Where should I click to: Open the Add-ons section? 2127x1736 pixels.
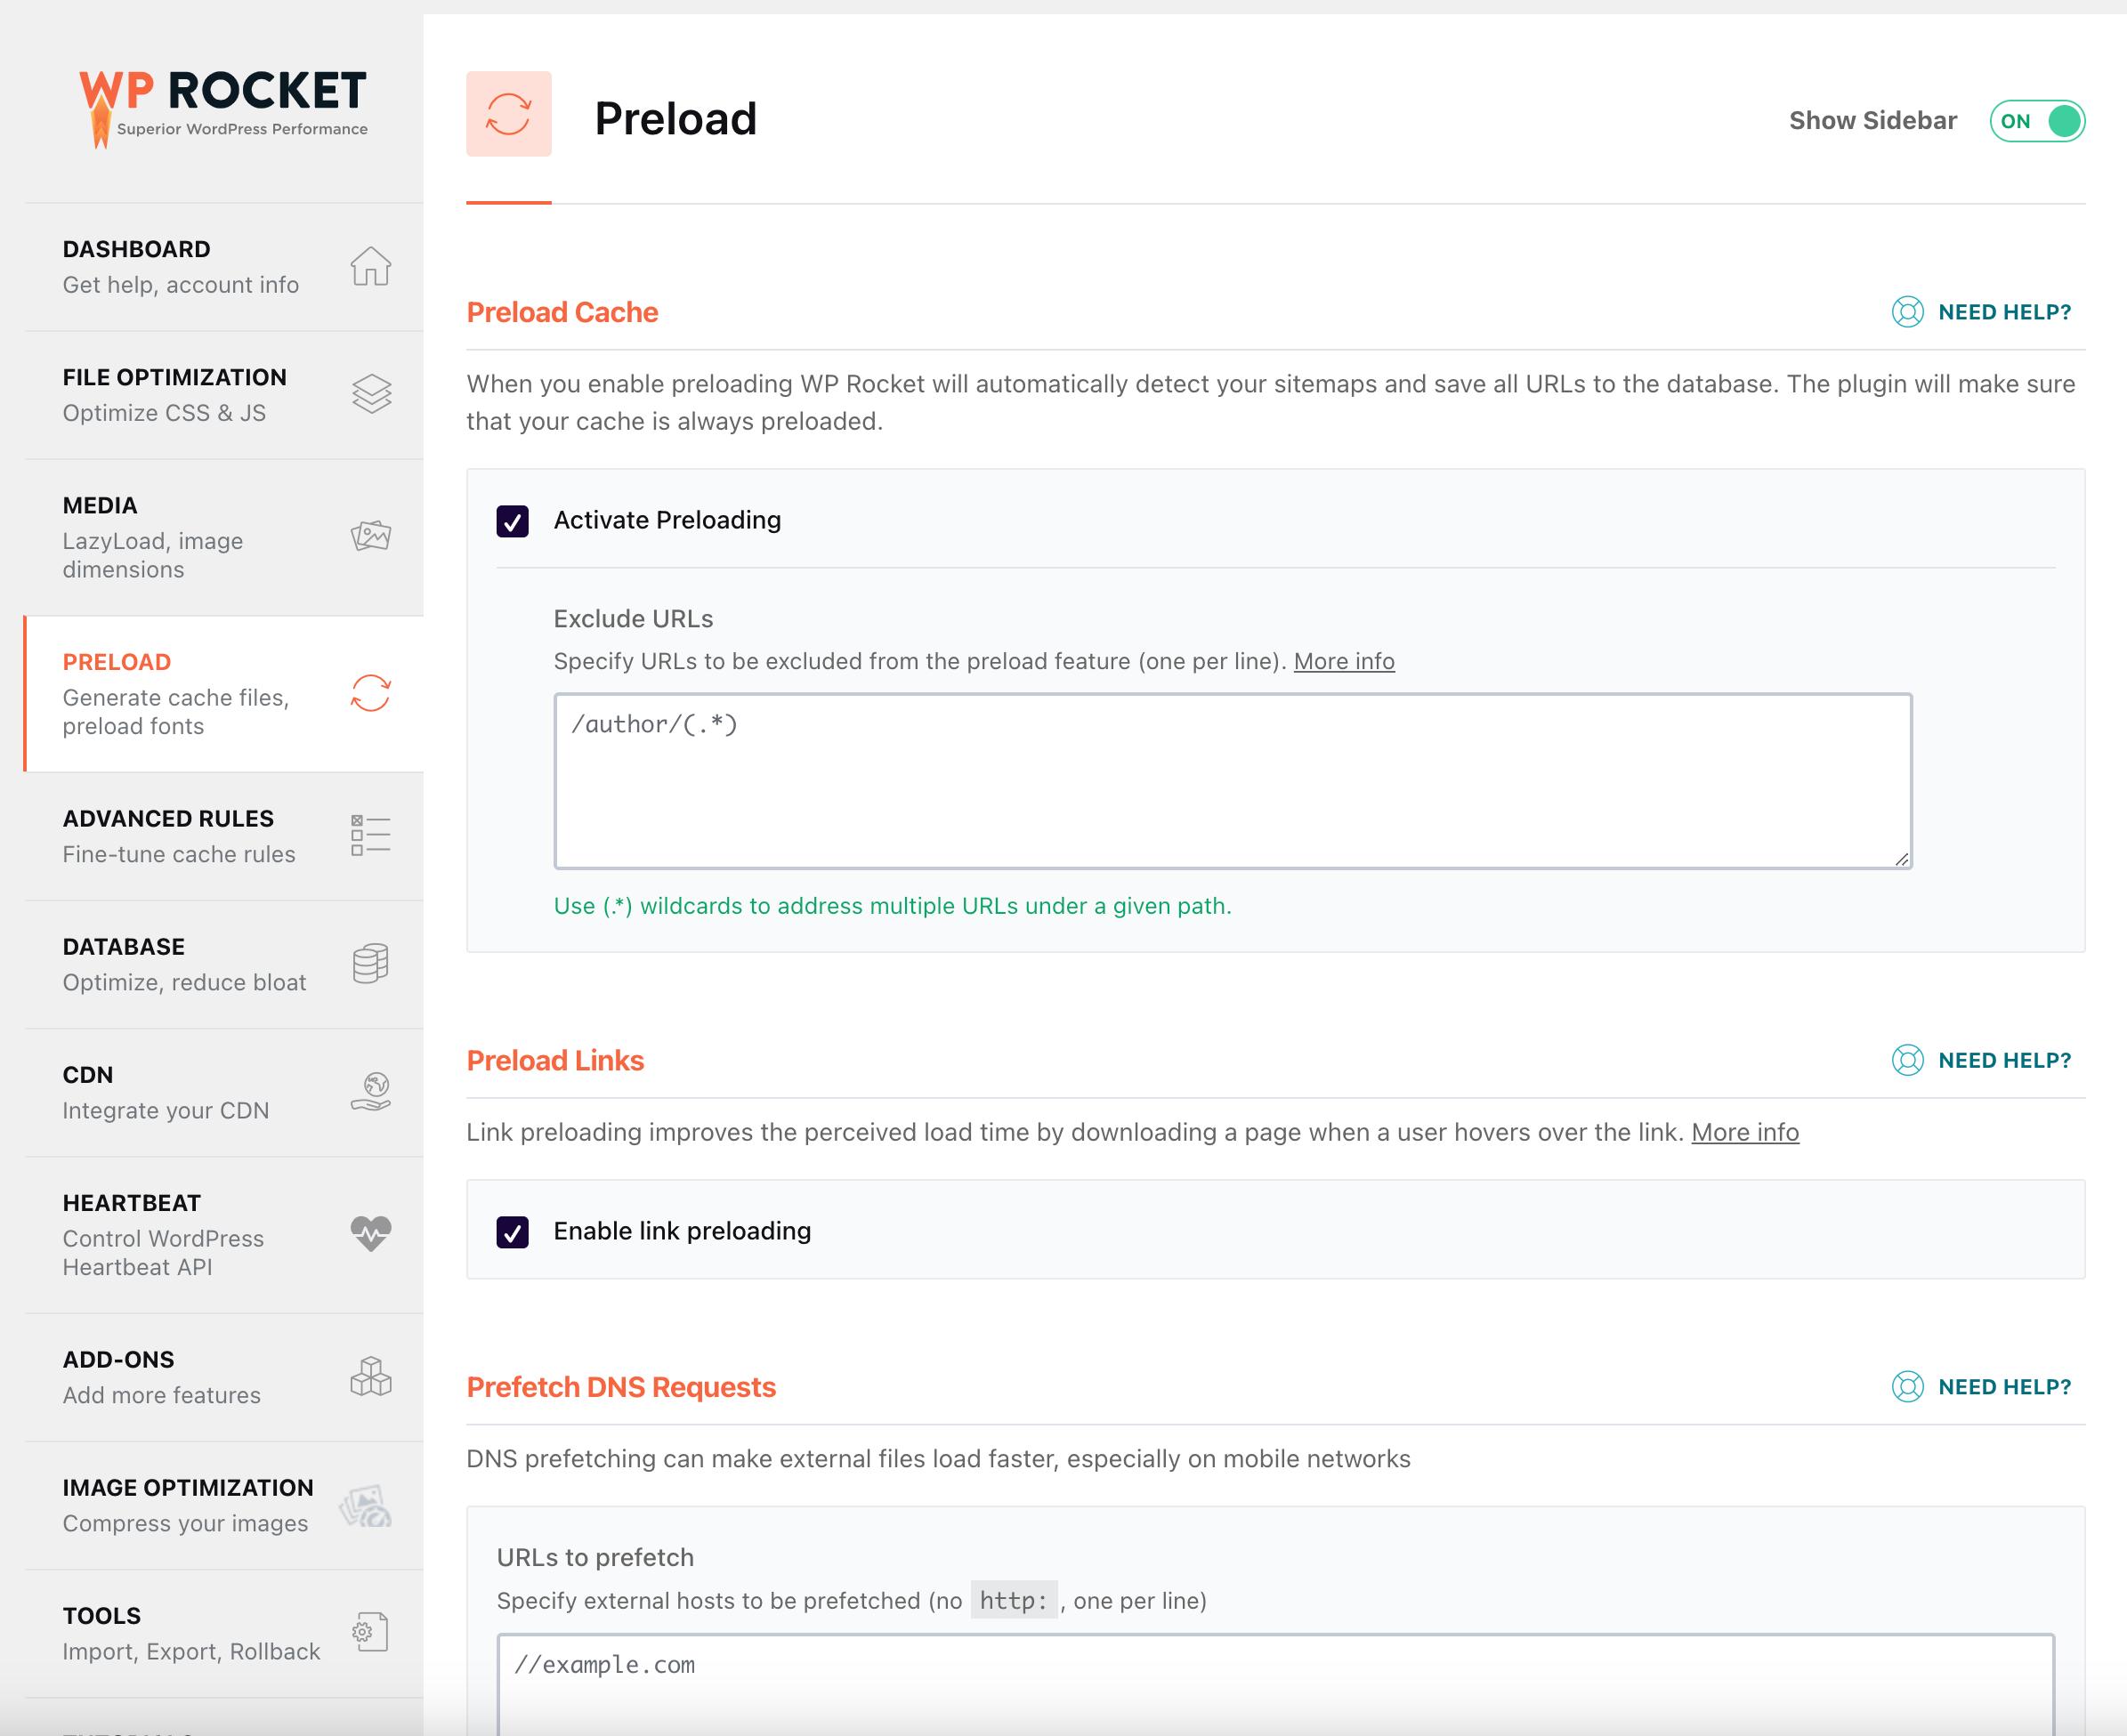pyautogui.click(x=224, y=1377)
